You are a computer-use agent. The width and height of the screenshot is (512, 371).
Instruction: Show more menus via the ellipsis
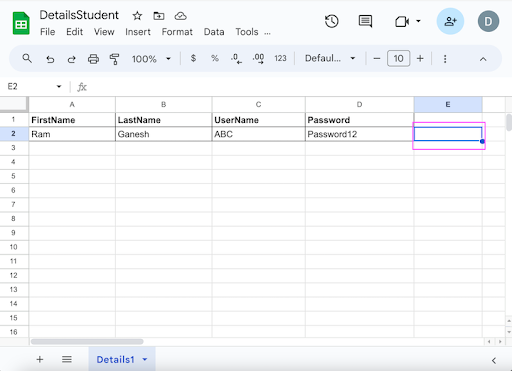pyautogui.click(x=267, y=33)
